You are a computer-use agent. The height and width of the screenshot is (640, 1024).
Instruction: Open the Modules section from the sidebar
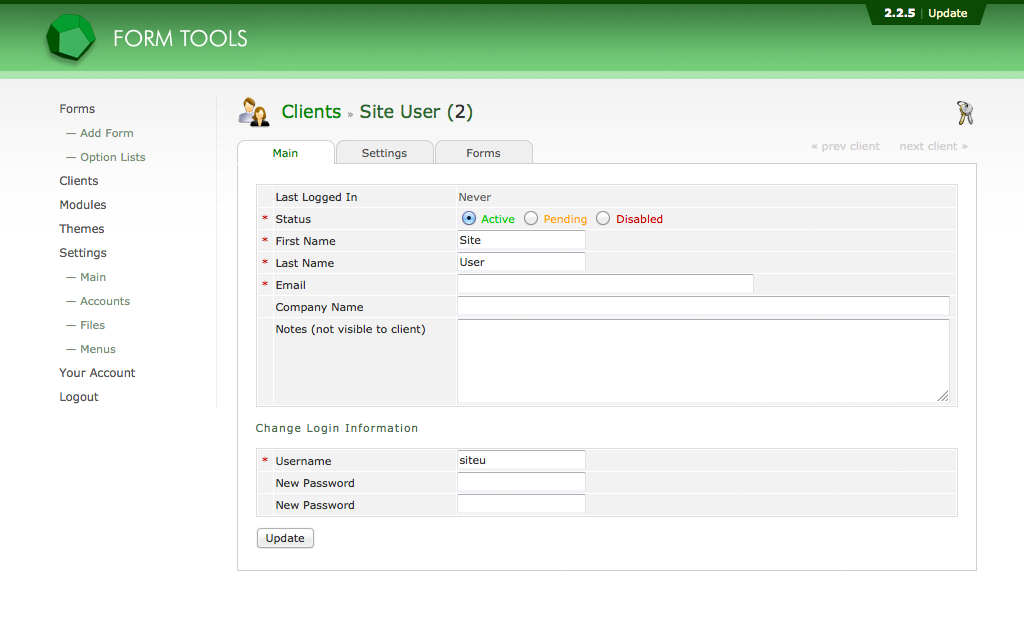pyautogui.click(x=82, y=204)
